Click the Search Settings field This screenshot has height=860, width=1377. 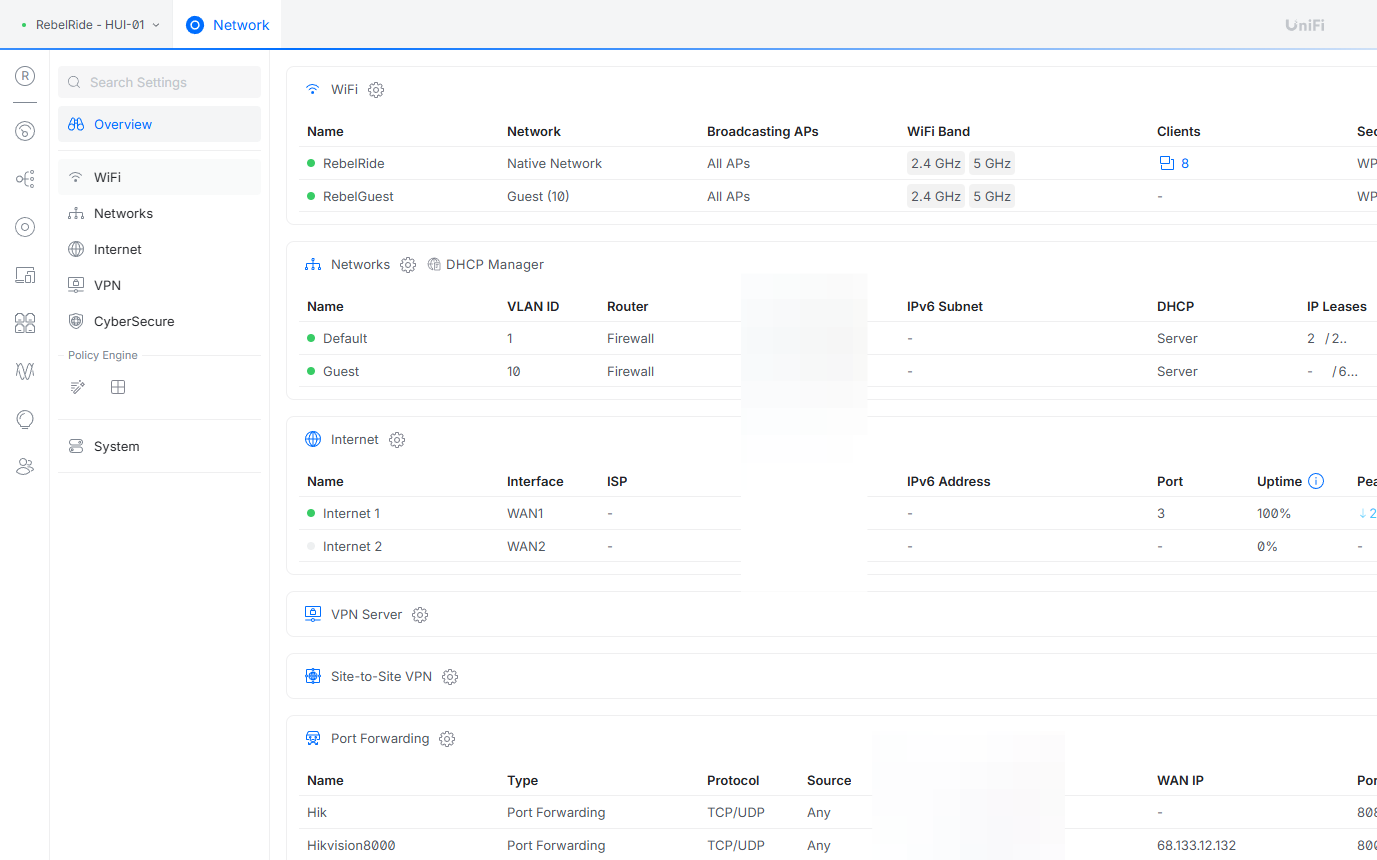[160, 82]
